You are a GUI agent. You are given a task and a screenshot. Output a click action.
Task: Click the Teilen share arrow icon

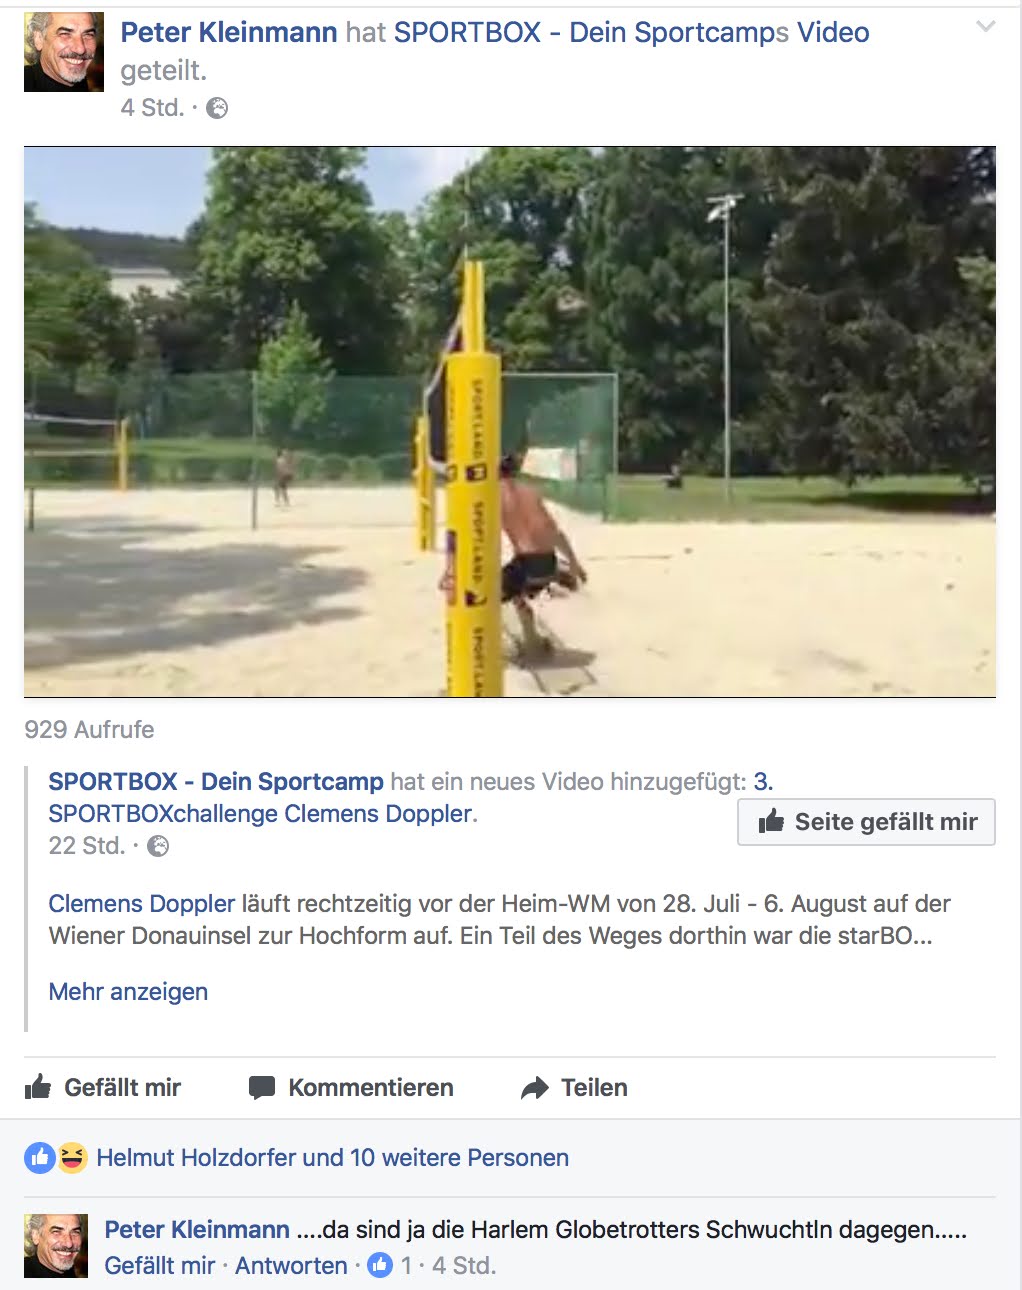point(535,1088)
